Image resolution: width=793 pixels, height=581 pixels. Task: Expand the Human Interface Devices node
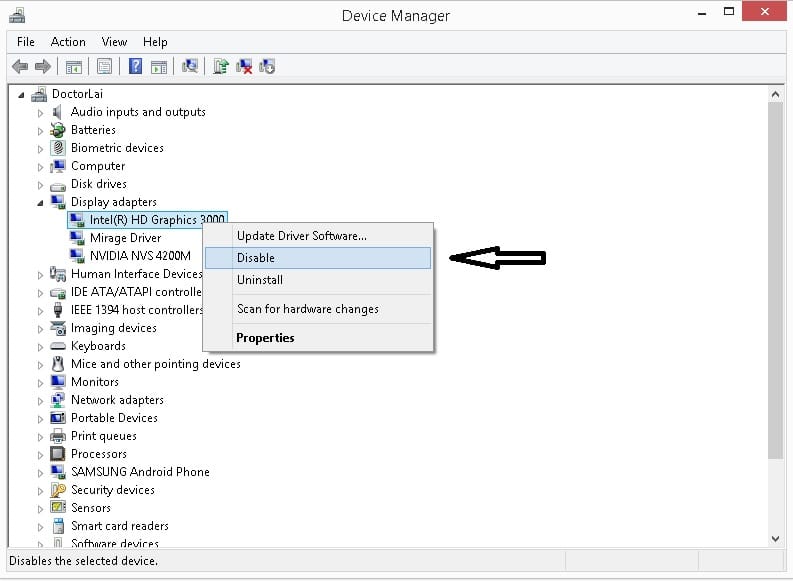pos(40,275)
